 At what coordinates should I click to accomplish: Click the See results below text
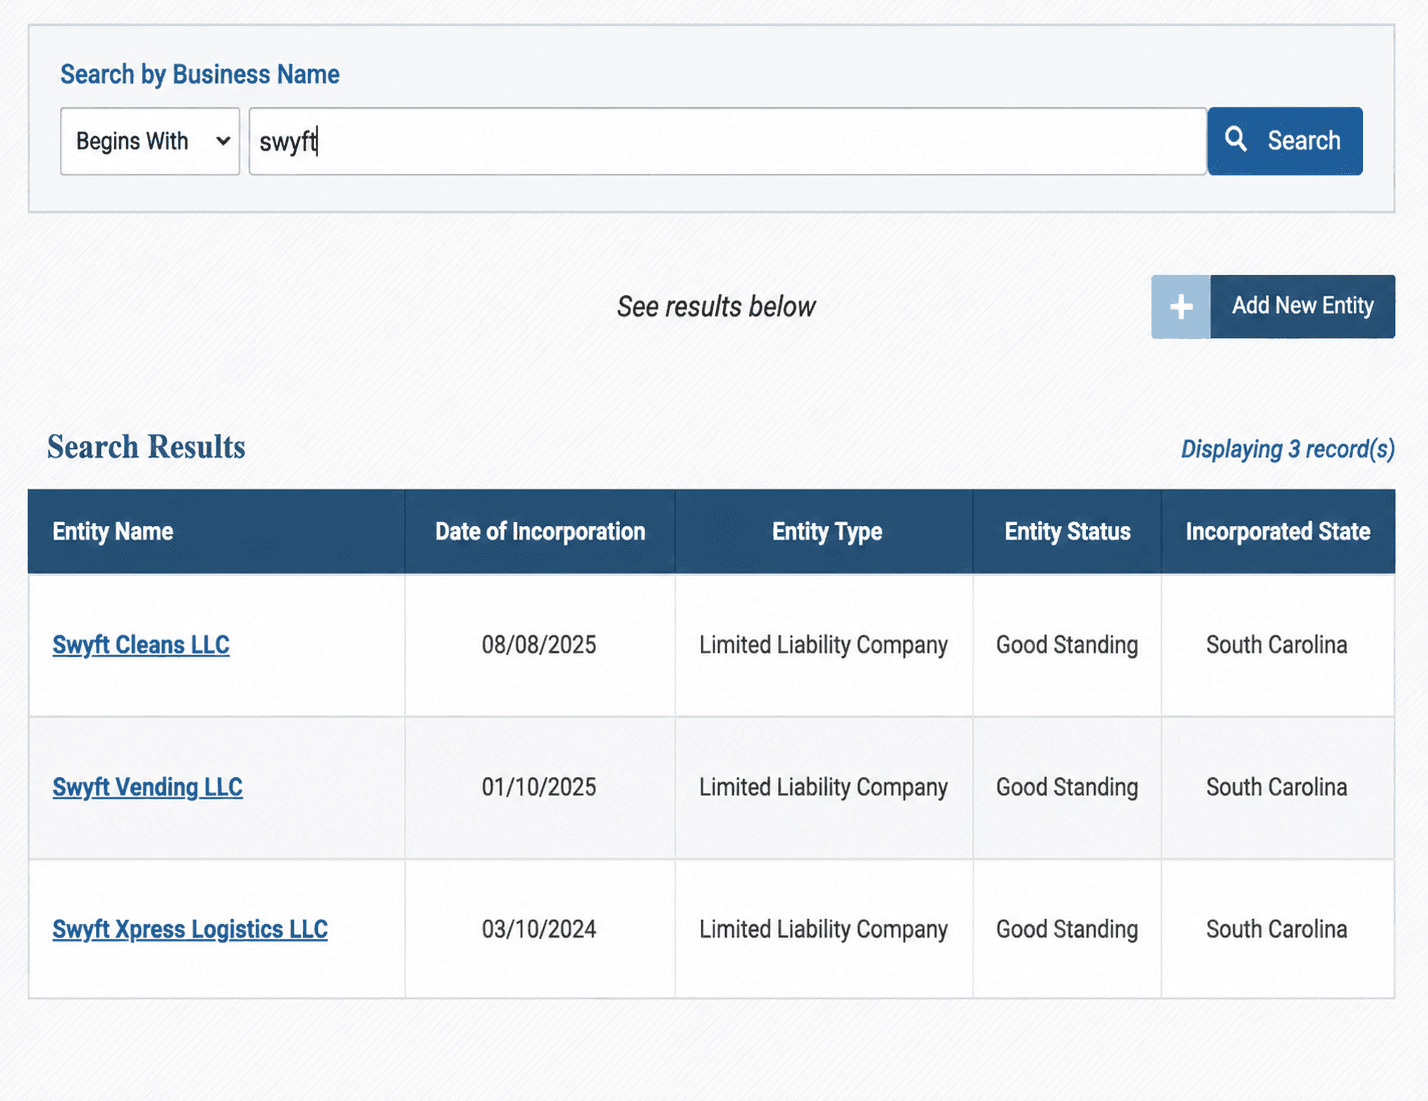coord(716,306)
